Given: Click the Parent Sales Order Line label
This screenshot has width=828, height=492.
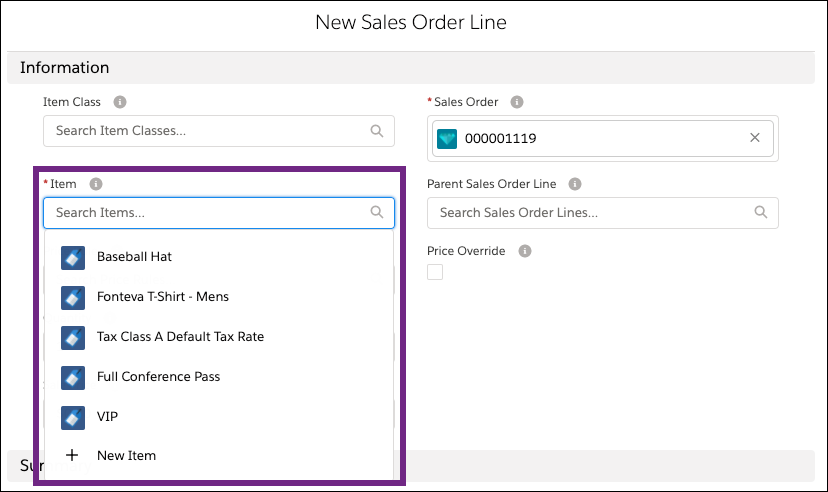Looking at the screenshot, I should [x=491, y=184].
